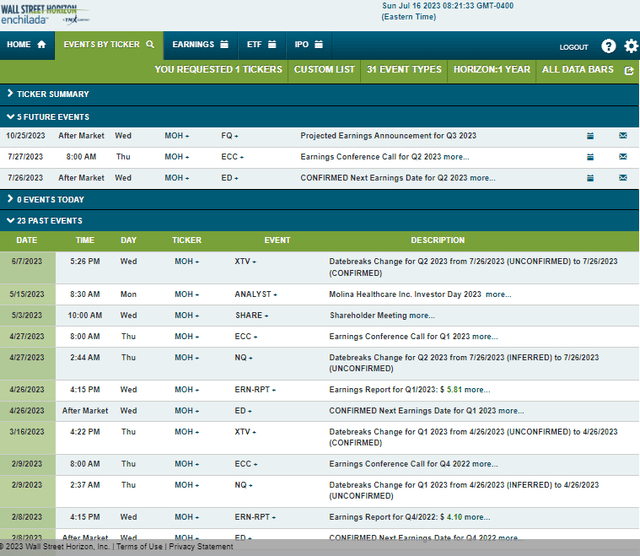Click more link for Q2 2023 conference call
640x556 pixels.
(x=456, y=157)
